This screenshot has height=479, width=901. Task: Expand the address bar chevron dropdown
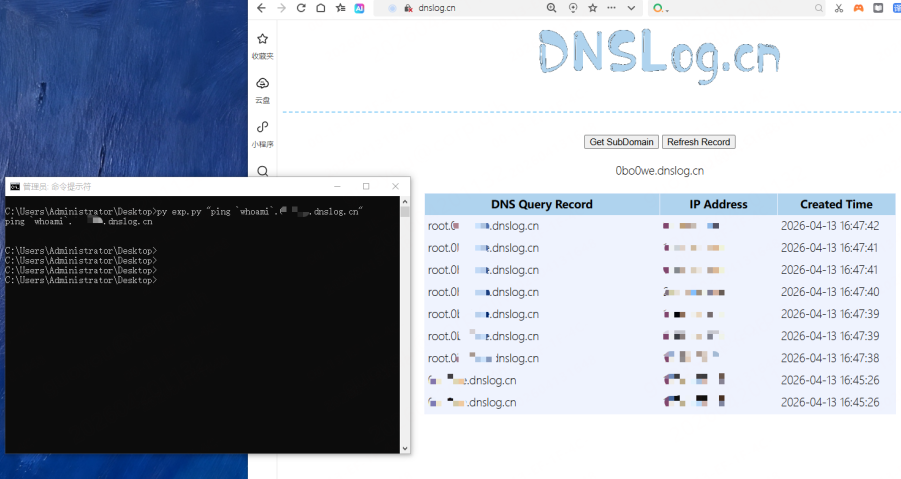628,8
